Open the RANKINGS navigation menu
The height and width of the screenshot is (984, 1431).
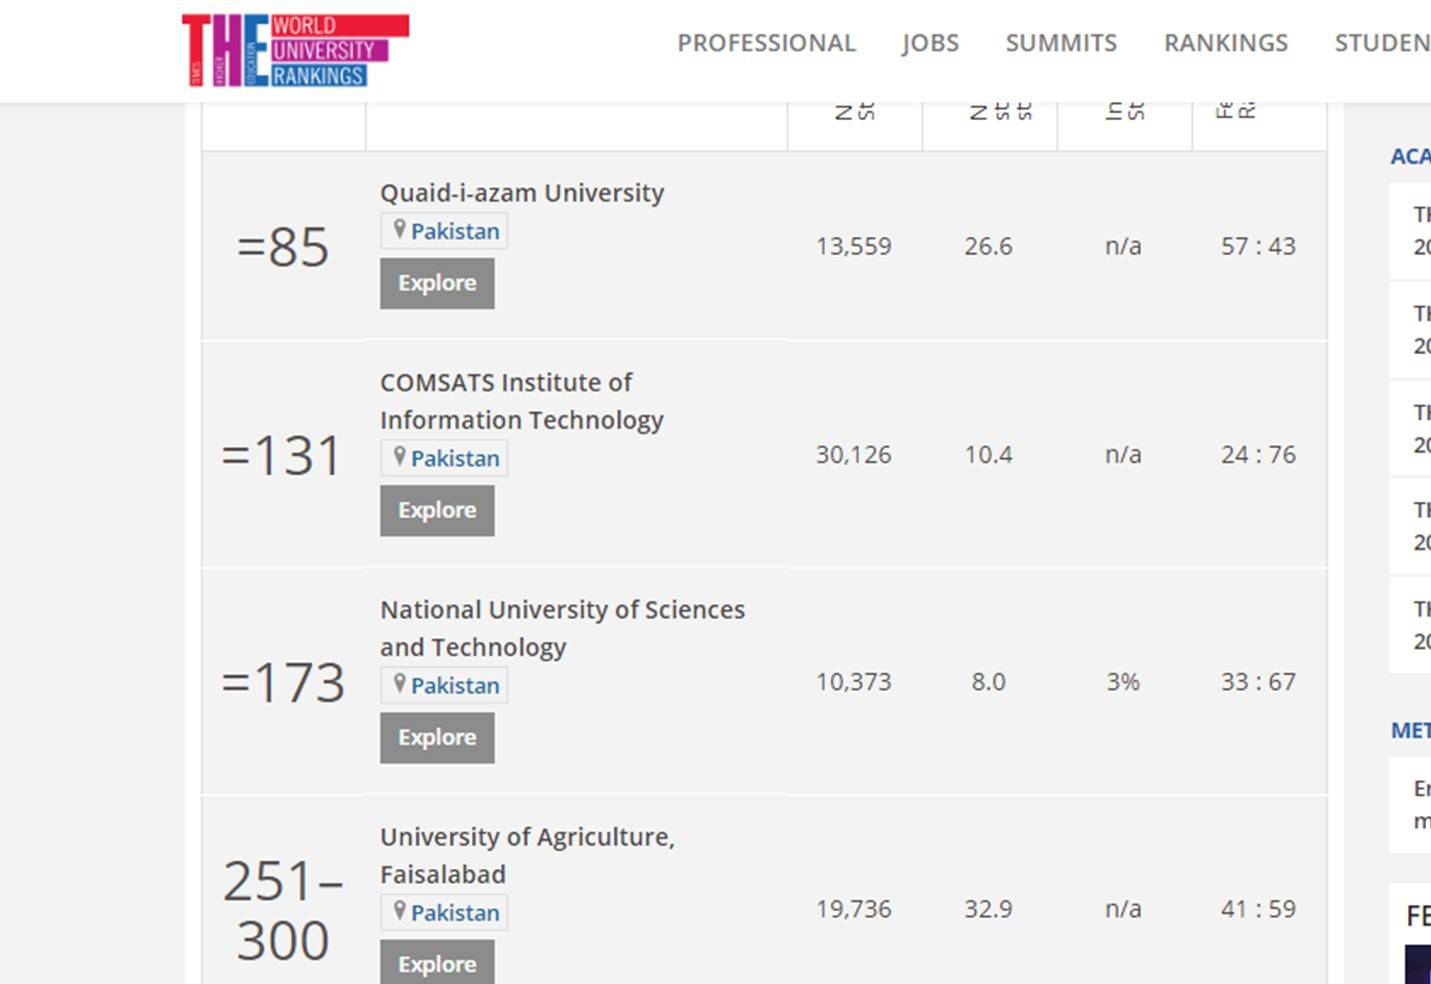pos(1226,43)
